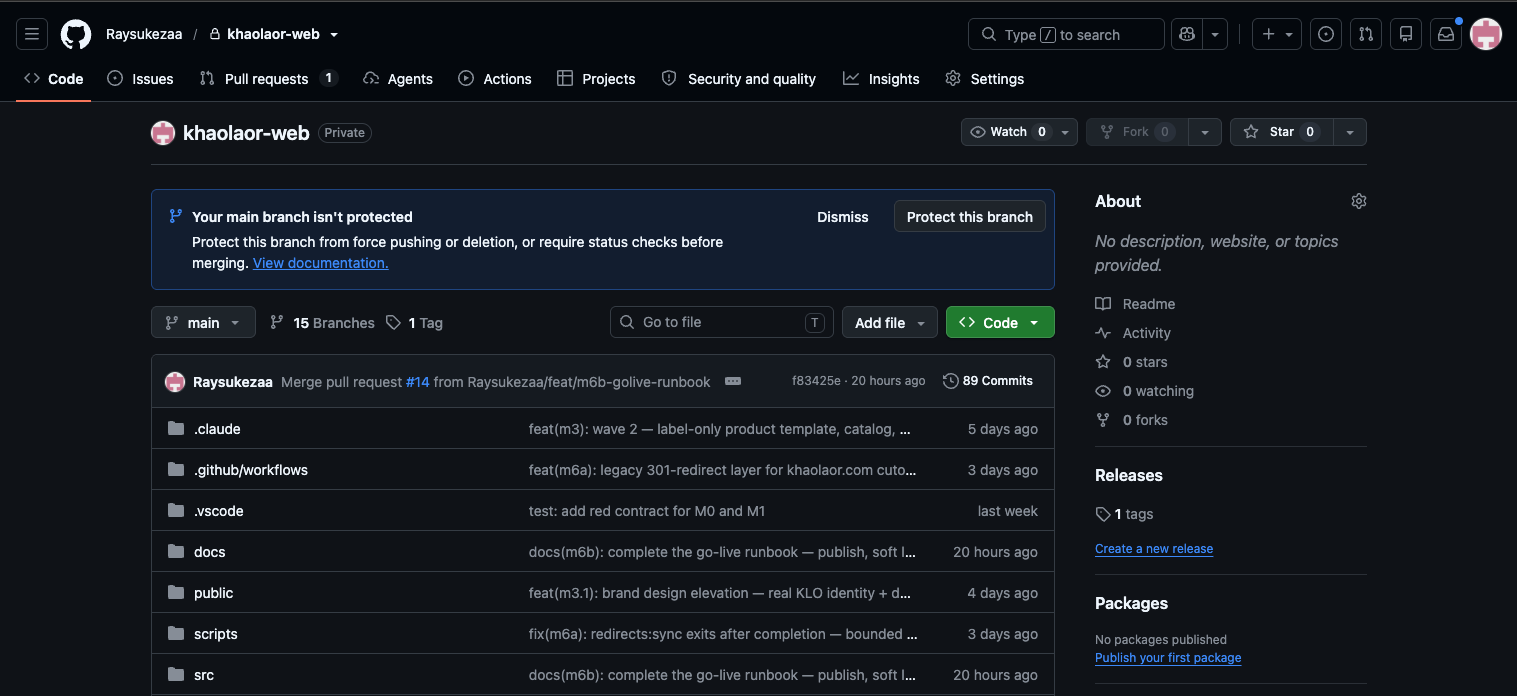Open Security and quality tab
1517x696 pixels.
[x=739, y=79]
